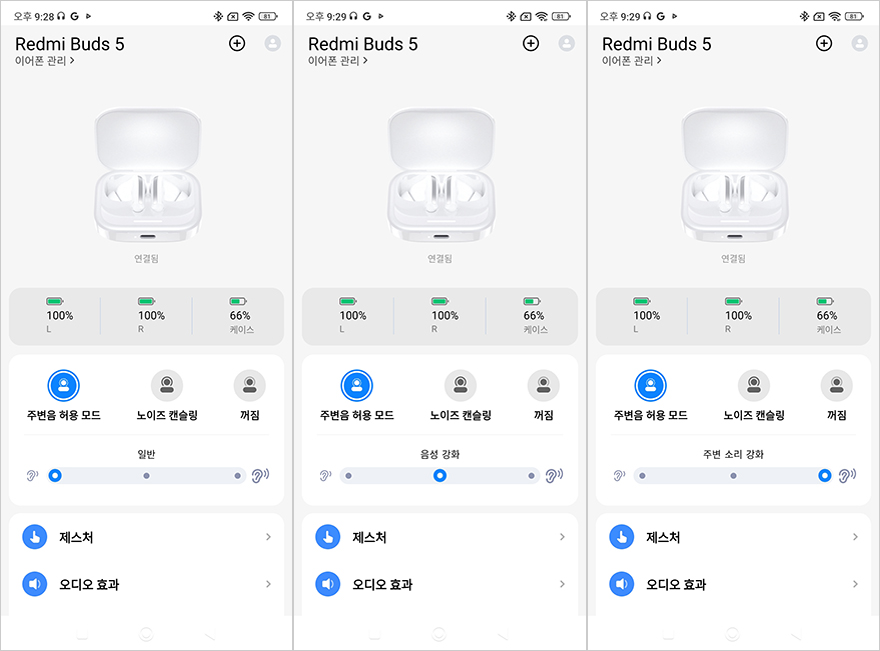The image size is (880, 651).
Task: Tap the loud ear icon right of 주변 소리 강화 slider
Action: pos(847,476)
